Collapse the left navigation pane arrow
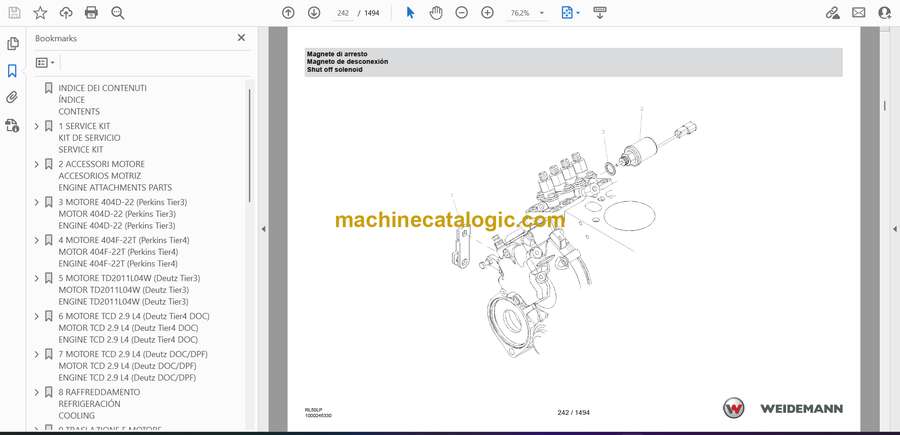This screenshot has width=900, height=435. (263, 229)
